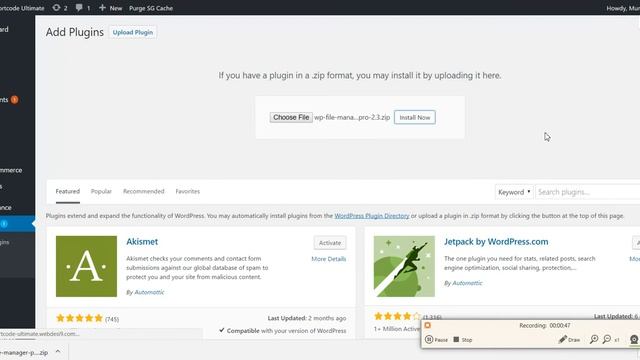
Task: Click Install Now for the uploaded zip
Action: coord(415,117)
